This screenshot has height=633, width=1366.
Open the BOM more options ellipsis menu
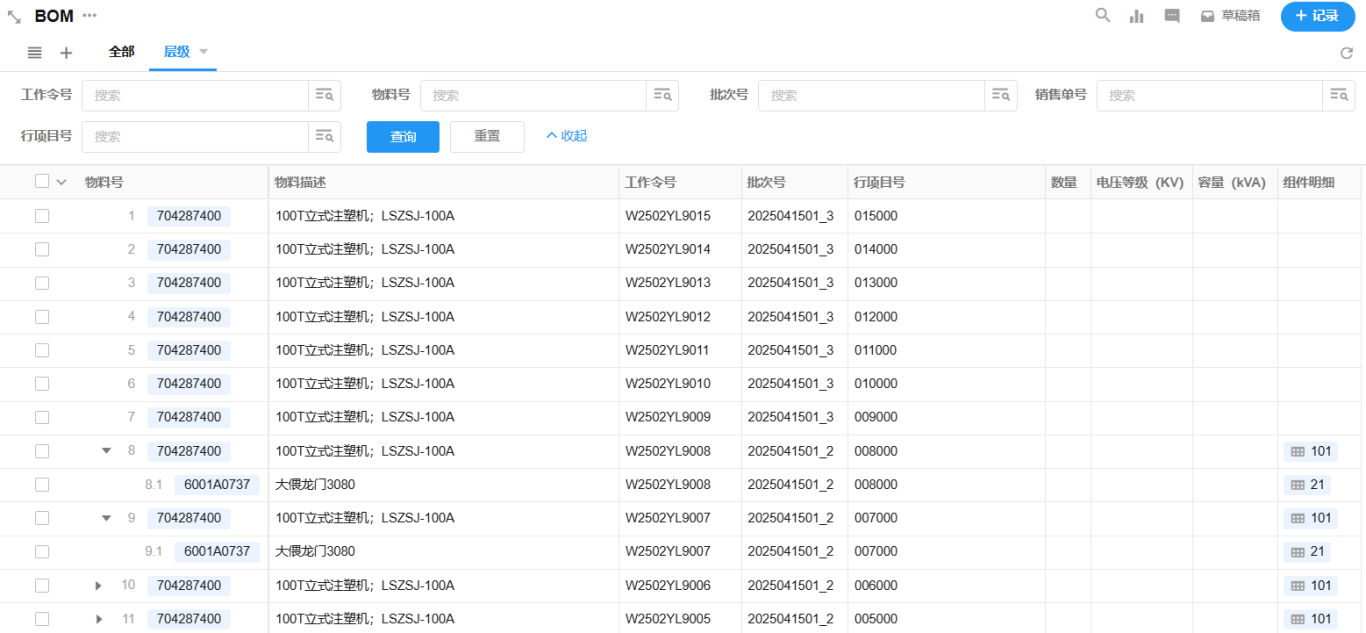[90, 16]
